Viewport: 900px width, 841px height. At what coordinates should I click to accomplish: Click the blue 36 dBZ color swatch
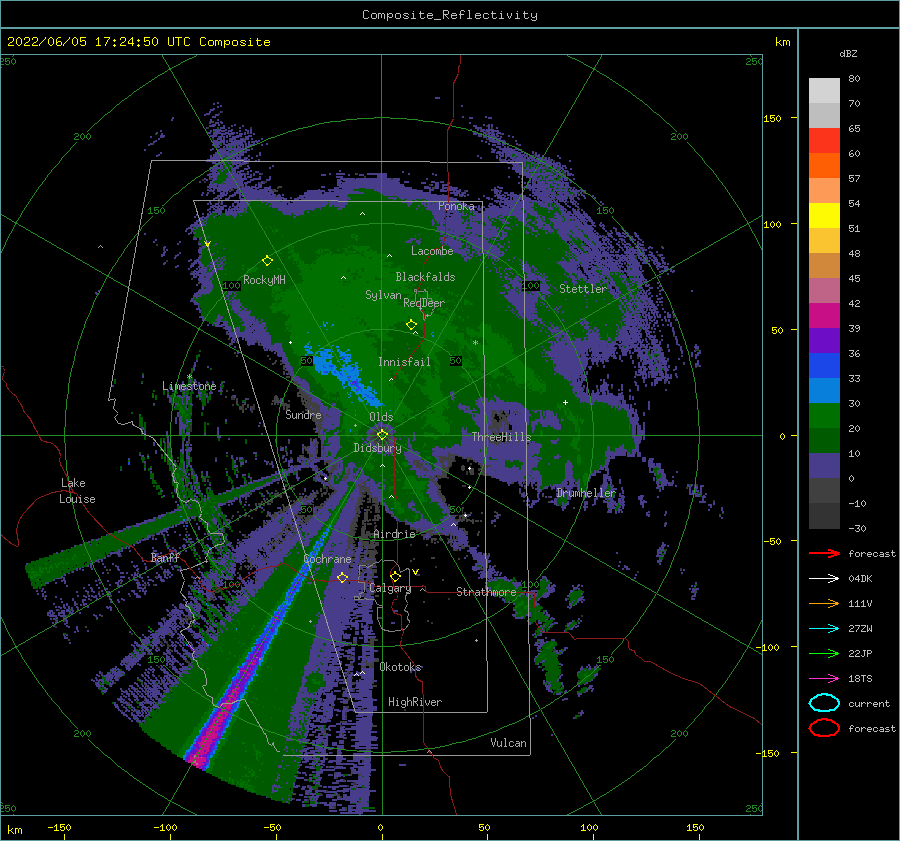pos(824,365)
